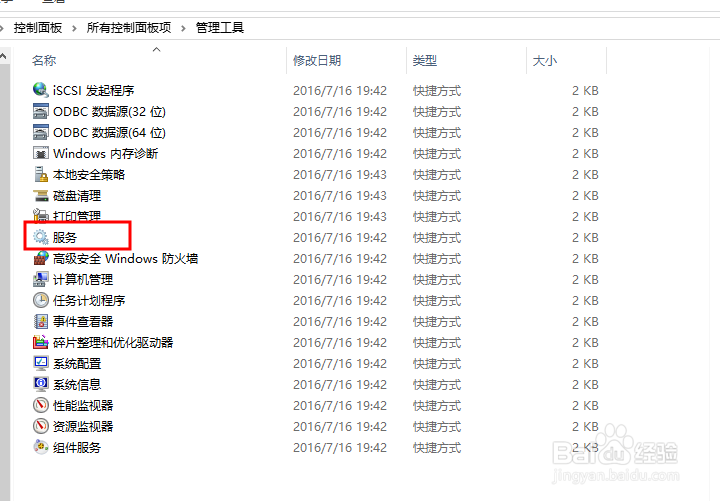
Task: Sort by the 类型 column header
Action: [425, 60]
